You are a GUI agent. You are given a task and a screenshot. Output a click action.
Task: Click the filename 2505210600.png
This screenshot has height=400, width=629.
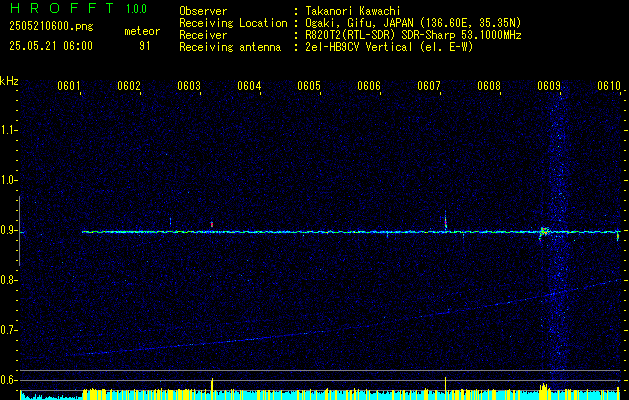[51, 26]
